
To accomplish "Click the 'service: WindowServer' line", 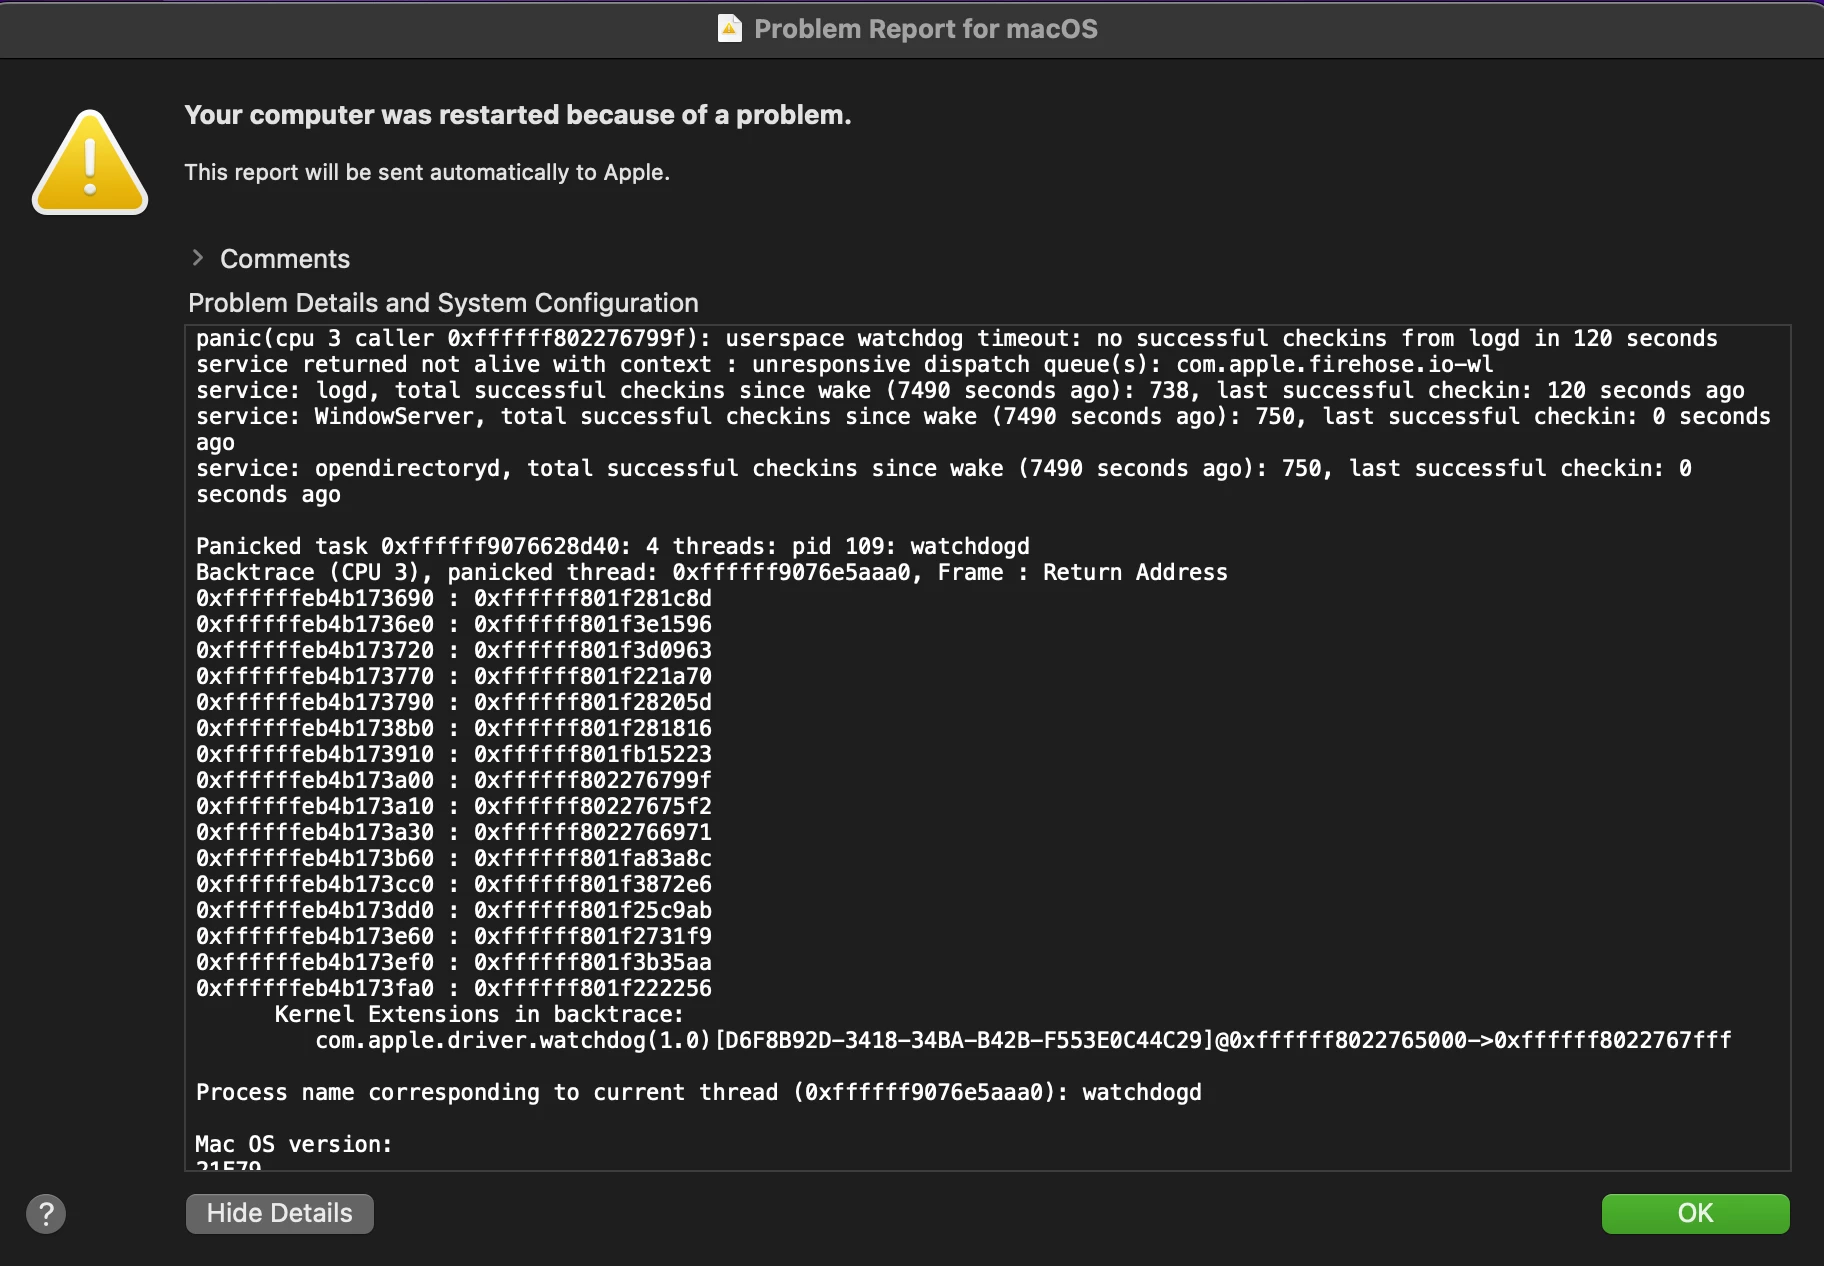I will pyautogui.click(x=983, y=429).
